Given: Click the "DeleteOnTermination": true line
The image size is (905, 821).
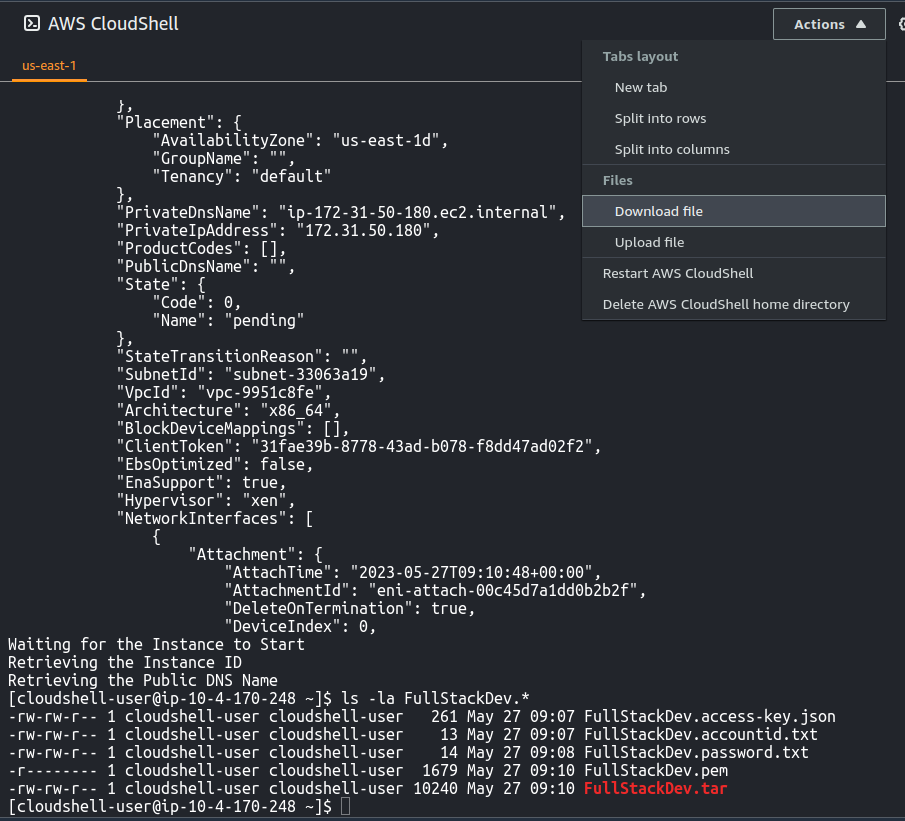Looking at the screenshot, I should 350,609.
